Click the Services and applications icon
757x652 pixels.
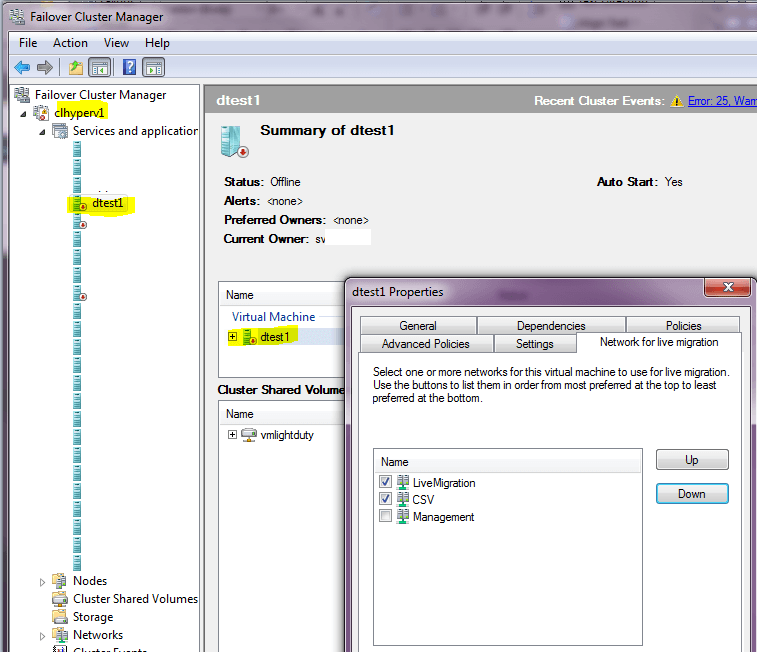click(60, 131)
